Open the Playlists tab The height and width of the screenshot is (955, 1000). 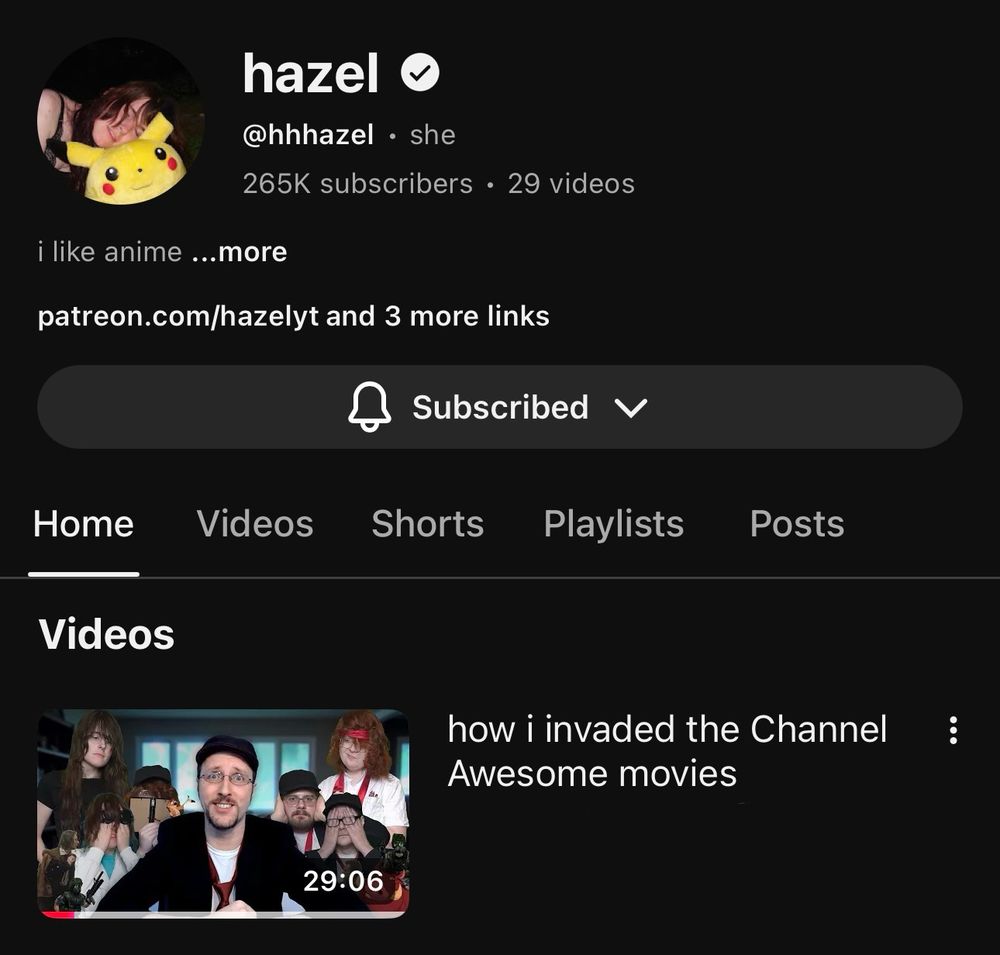pos(614,524)
